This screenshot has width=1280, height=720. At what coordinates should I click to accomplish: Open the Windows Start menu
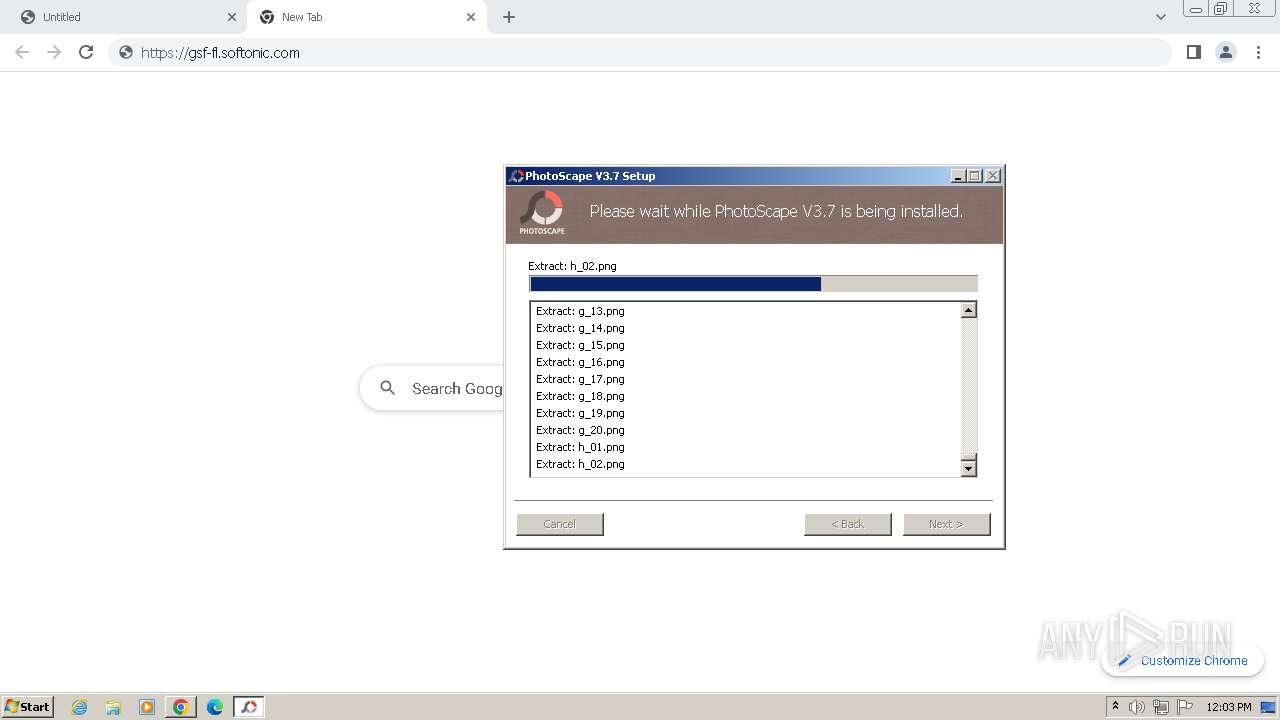click(x=28, y=707)
